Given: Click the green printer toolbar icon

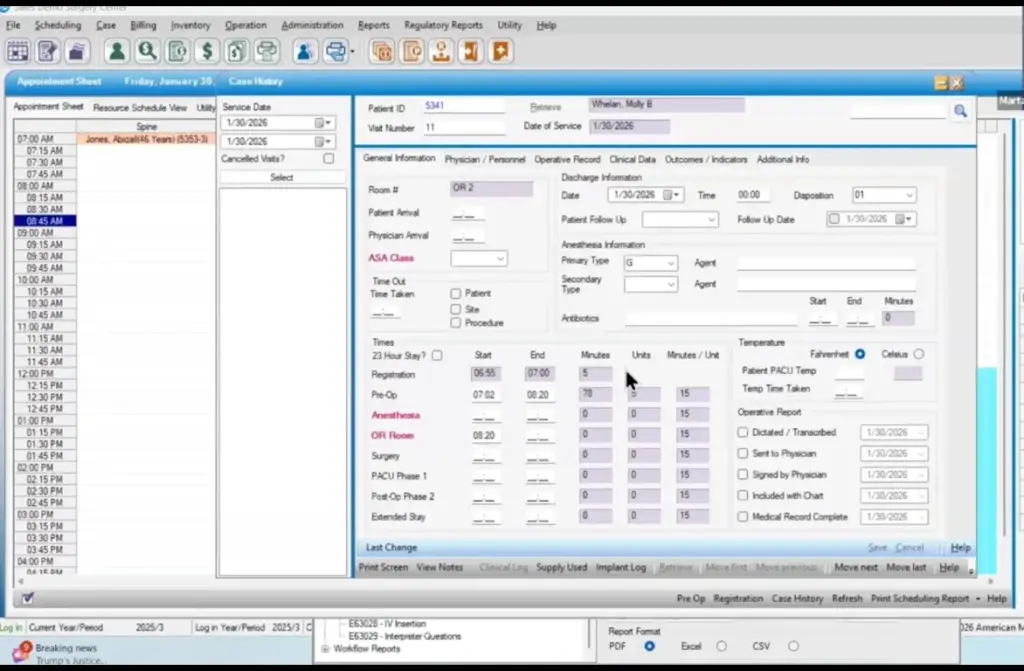Looking at the screenshot, I should (x=266, y=51).
